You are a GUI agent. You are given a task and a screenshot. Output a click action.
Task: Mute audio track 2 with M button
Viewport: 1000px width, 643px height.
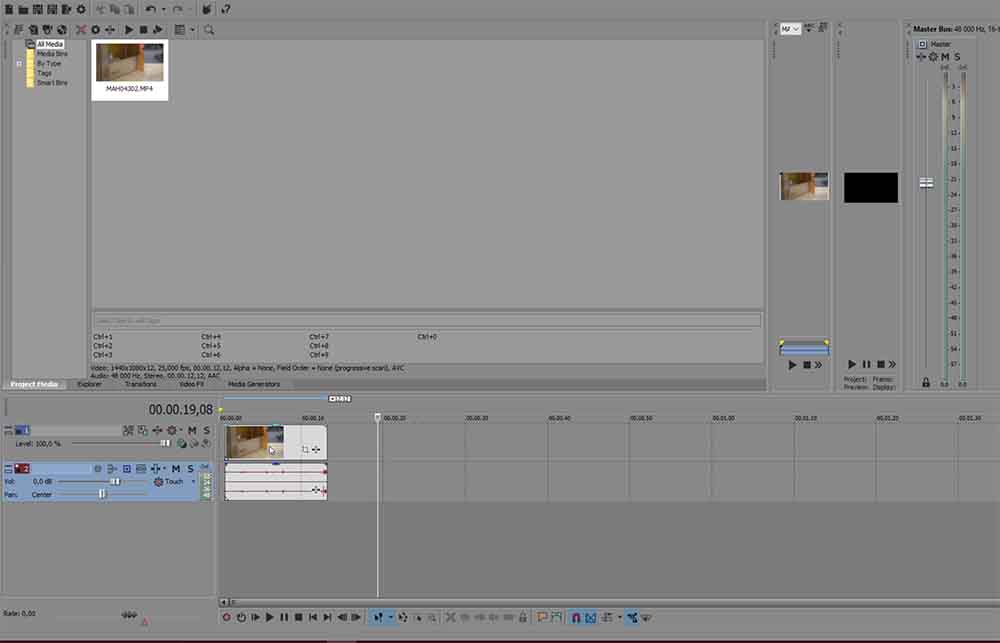pos(175,469)
